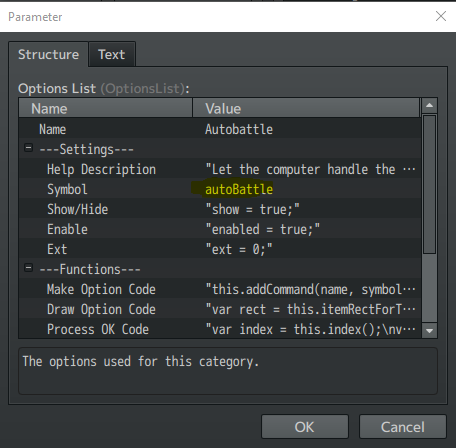456x448 pixels.
Task: Click the "show = true;" value
Action: pos(252,209)
